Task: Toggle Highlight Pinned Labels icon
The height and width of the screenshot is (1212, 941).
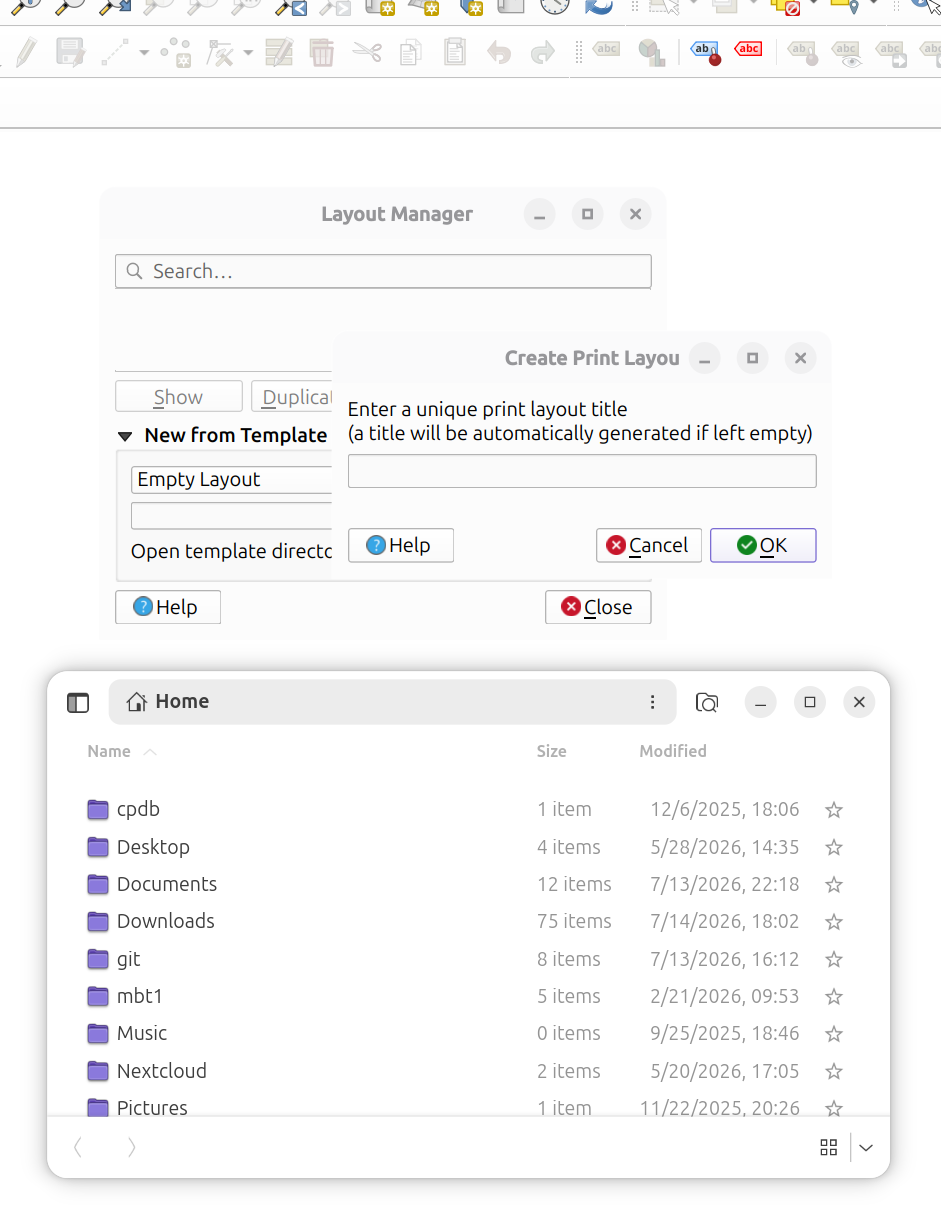Action: click(x=707, y=51)
